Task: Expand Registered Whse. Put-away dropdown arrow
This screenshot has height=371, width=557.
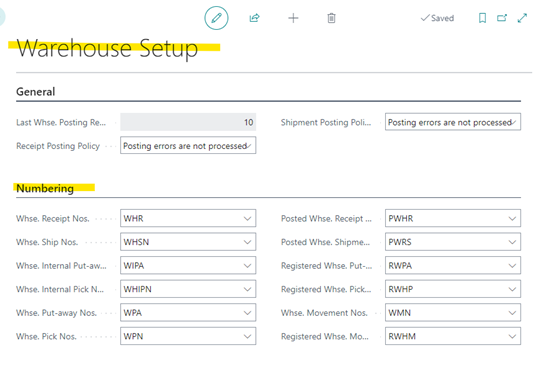Action: [512, 265]
